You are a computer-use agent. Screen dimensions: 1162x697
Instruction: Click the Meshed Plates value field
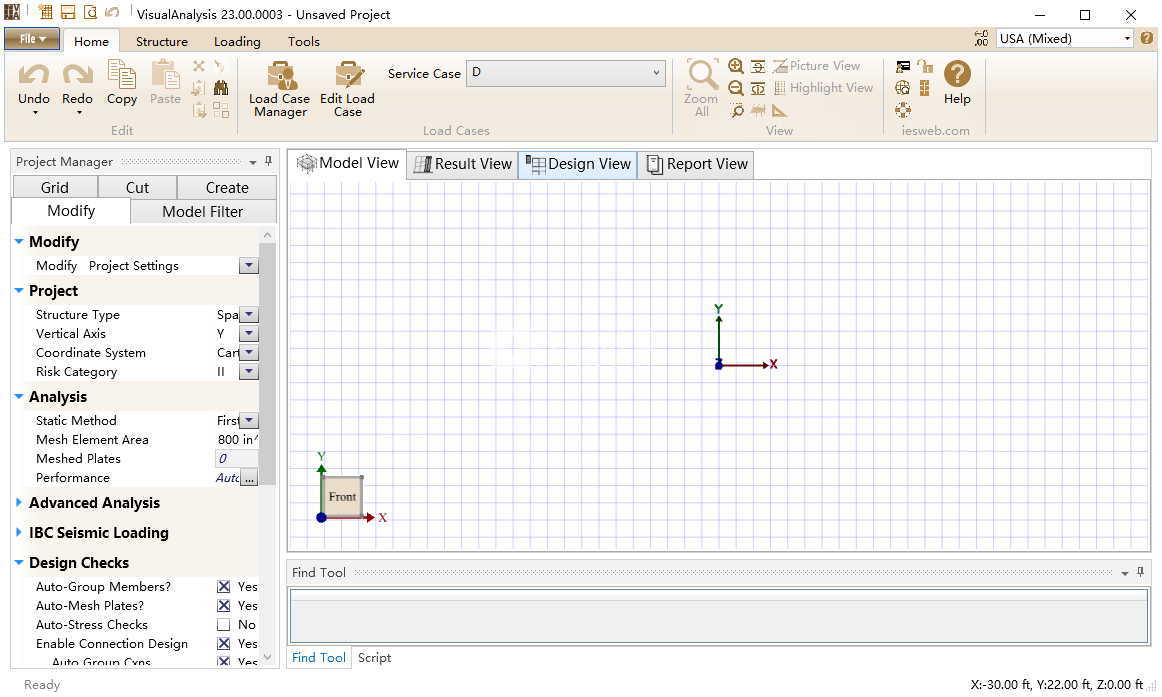236,459
